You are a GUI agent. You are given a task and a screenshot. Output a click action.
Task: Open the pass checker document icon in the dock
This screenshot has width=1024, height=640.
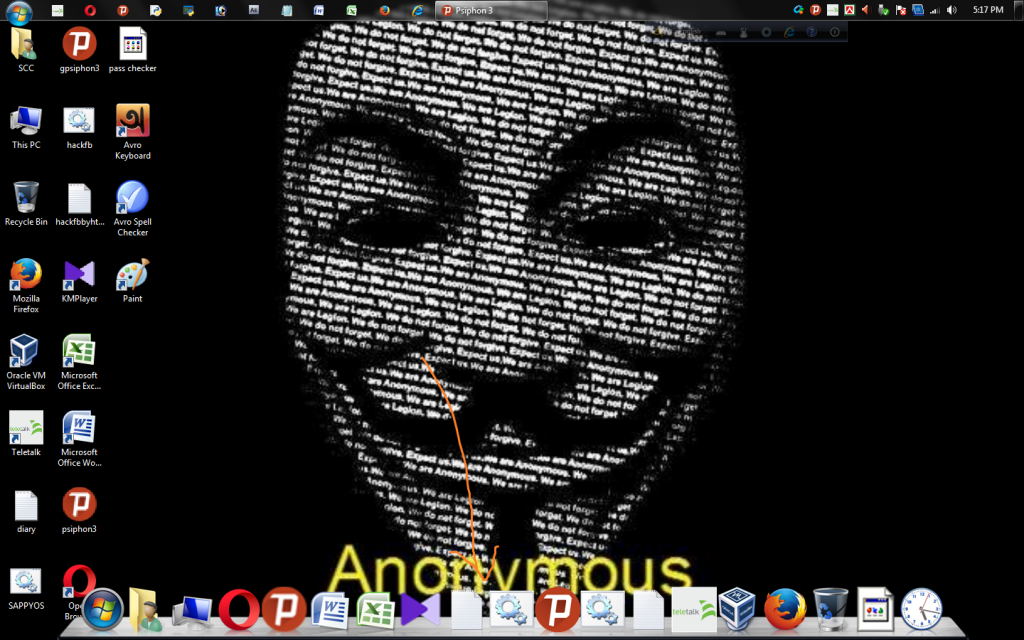[x=875, y=610]
